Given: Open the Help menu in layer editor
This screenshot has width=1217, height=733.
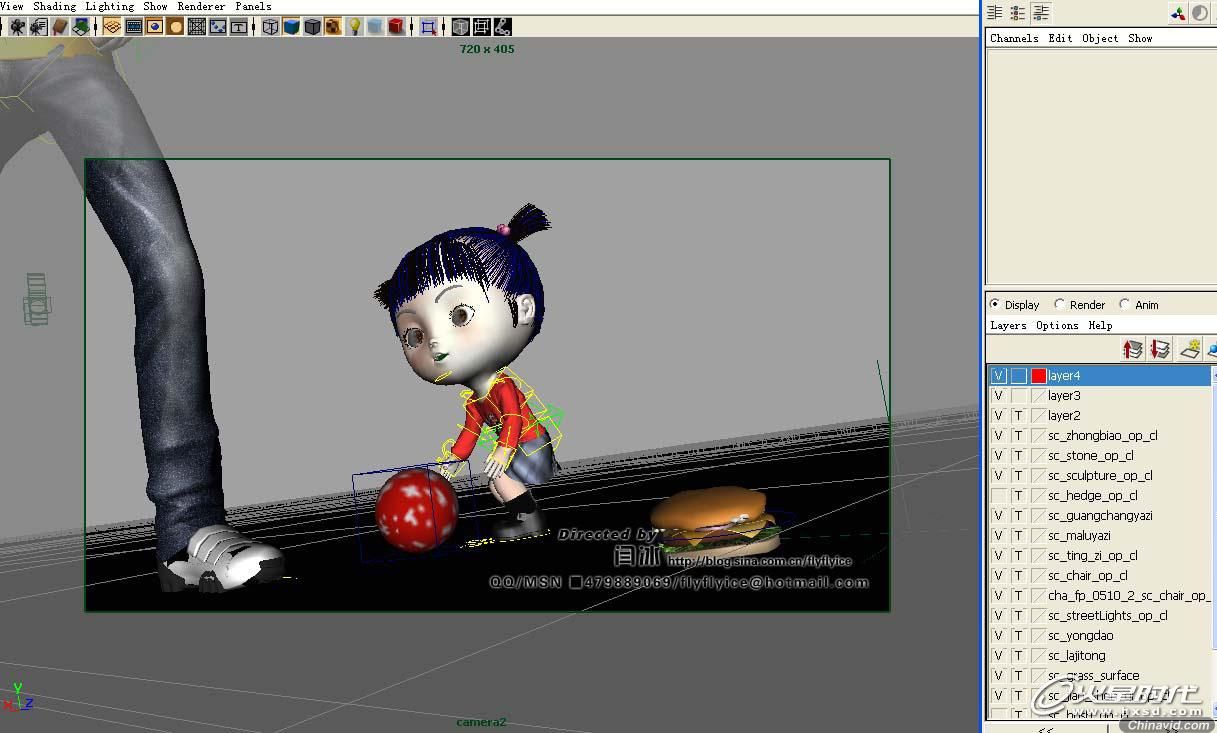Looking at the screenshot, I should [1100, 325].
